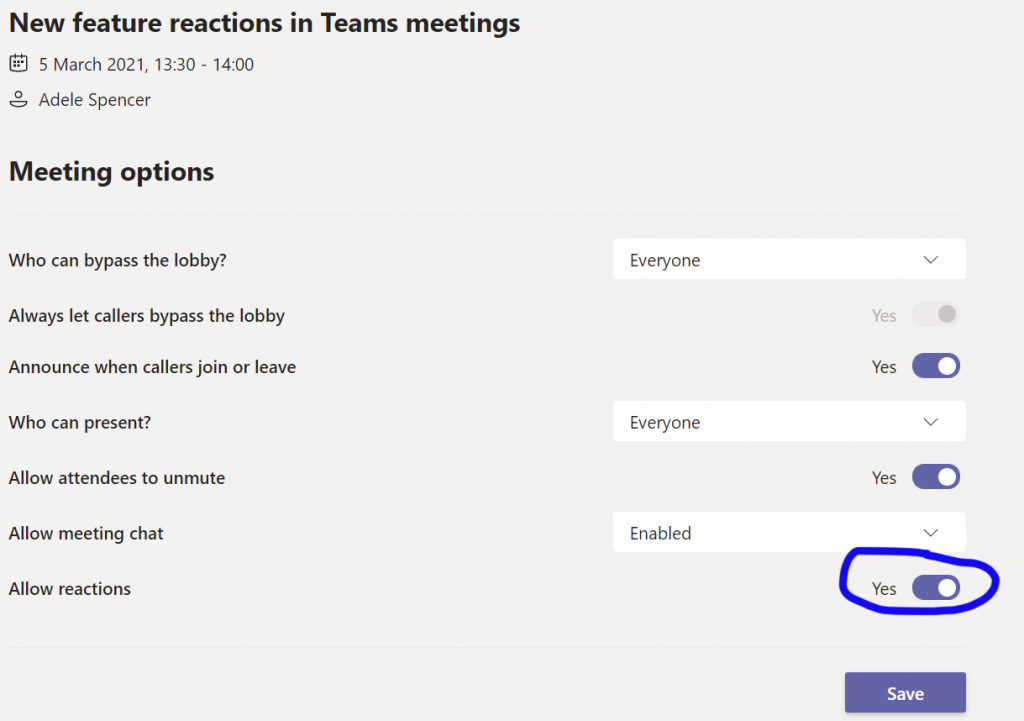Disable Announce when callers join or leave
This screenshot has width=1024, height=721.
coord(936,366)
